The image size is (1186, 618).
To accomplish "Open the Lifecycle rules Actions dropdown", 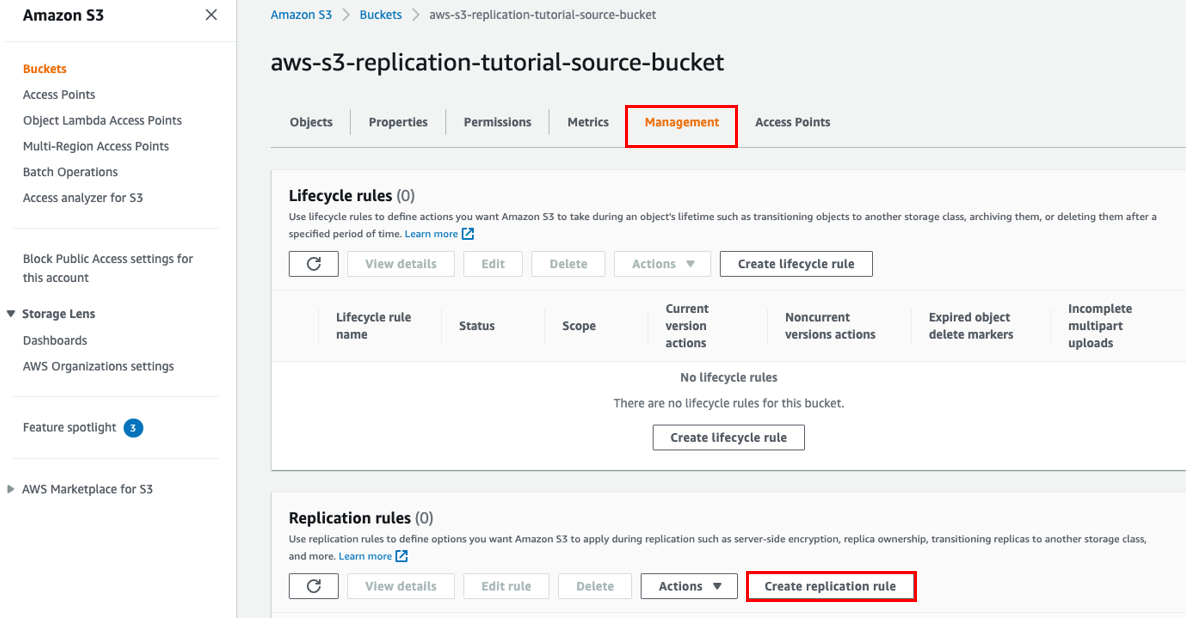I will click(663, 264).
